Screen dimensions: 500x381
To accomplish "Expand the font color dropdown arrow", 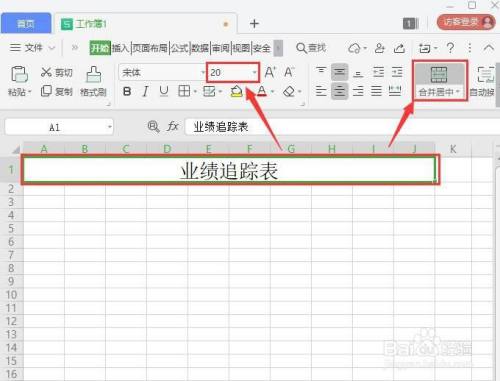I will click(272, 91).
